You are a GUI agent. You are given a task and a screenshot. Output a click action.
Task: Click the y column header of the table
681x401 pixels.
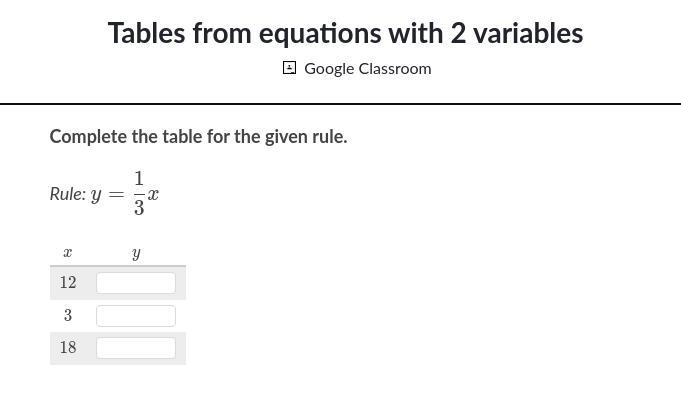point(136,253)
